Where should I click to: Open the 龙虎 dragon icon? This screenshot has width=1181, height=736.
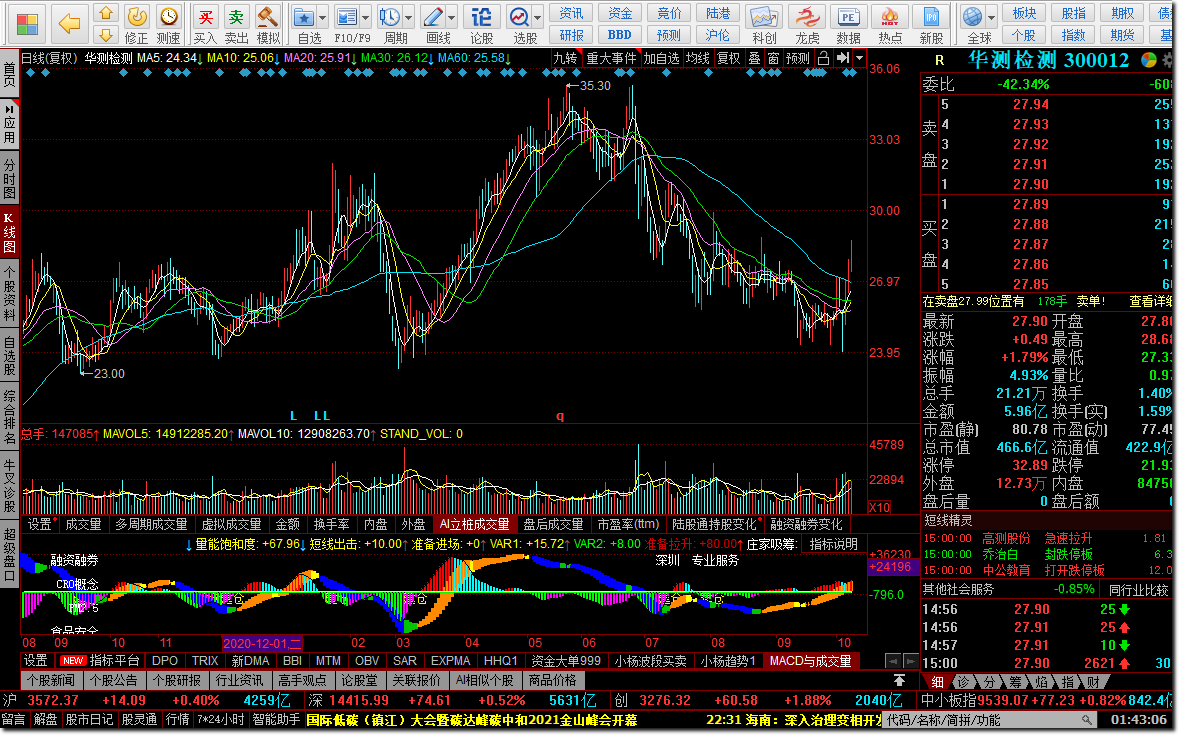point(807,17)
